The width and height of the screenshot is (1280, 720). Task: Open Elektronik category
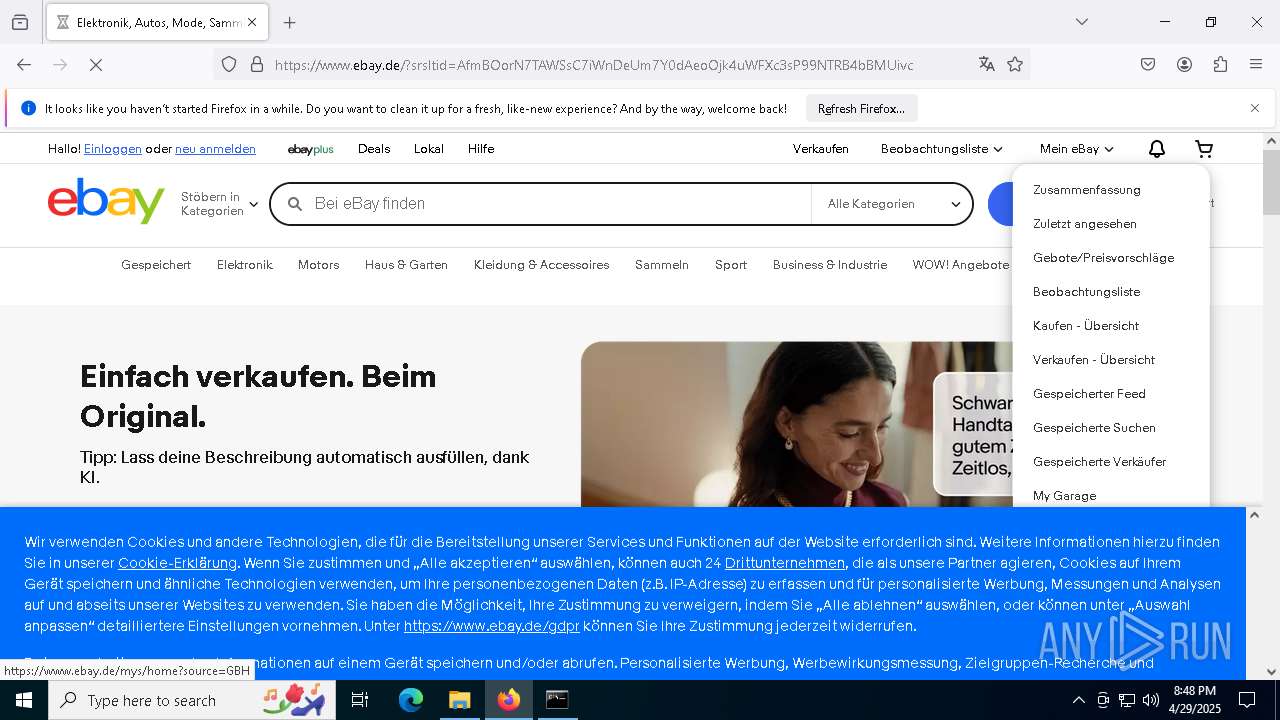245,265
